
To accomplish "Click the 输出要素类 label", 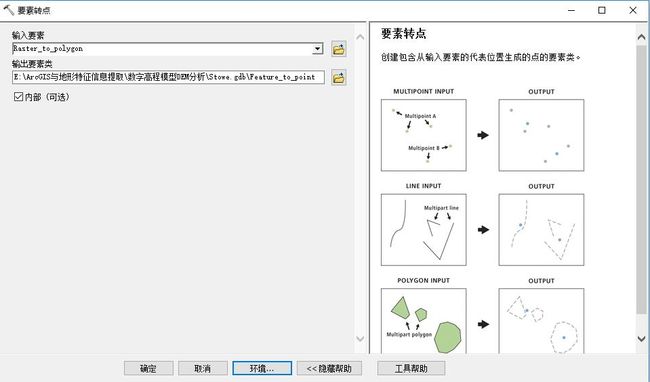I will (x=32, y=64).
